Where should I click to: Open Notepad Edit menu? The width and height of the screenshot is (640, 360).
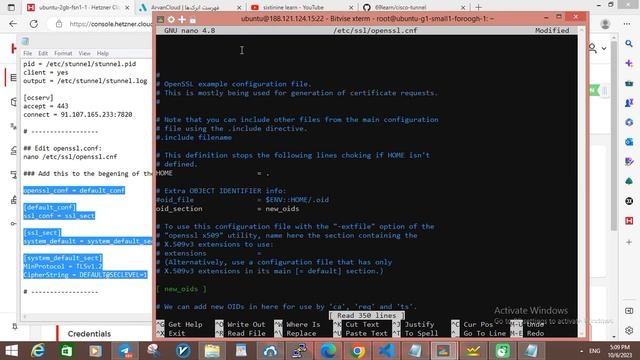coord(43,53)
